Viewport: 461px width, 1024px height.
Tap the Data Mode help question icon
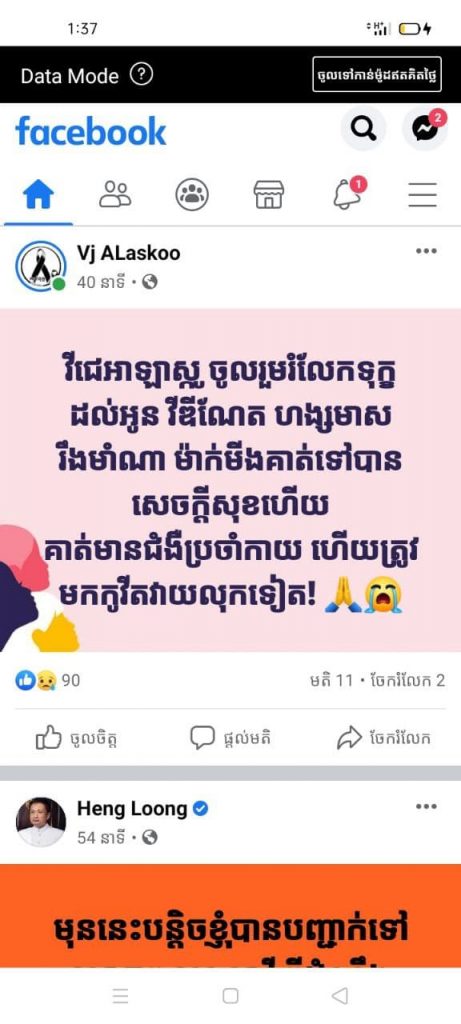pyautogui.click(x=141, y=74)
